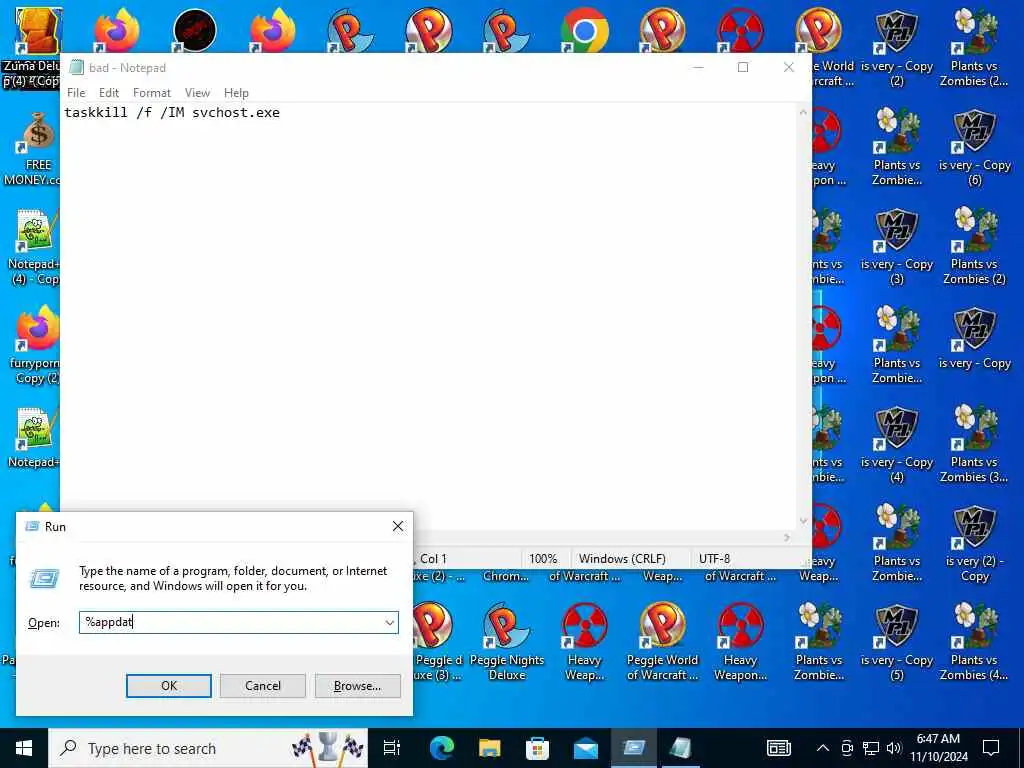Open Notepad's File menu
1024x768 pixels.
(76, 93)
